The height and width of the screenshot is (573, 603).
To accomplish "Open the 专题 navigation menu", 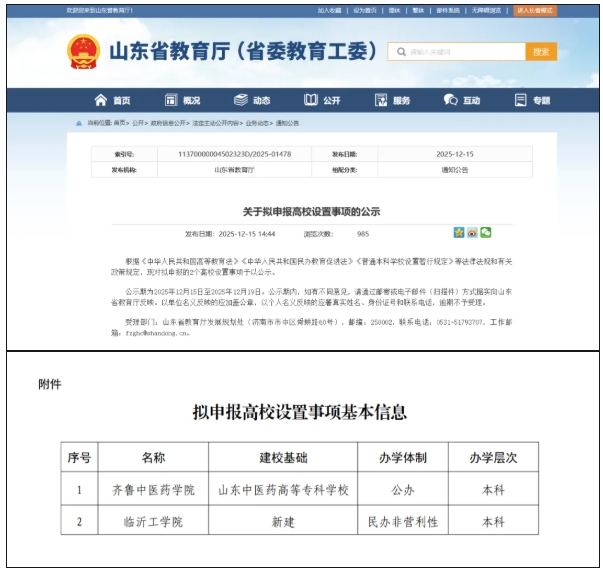I will (532, 100).
